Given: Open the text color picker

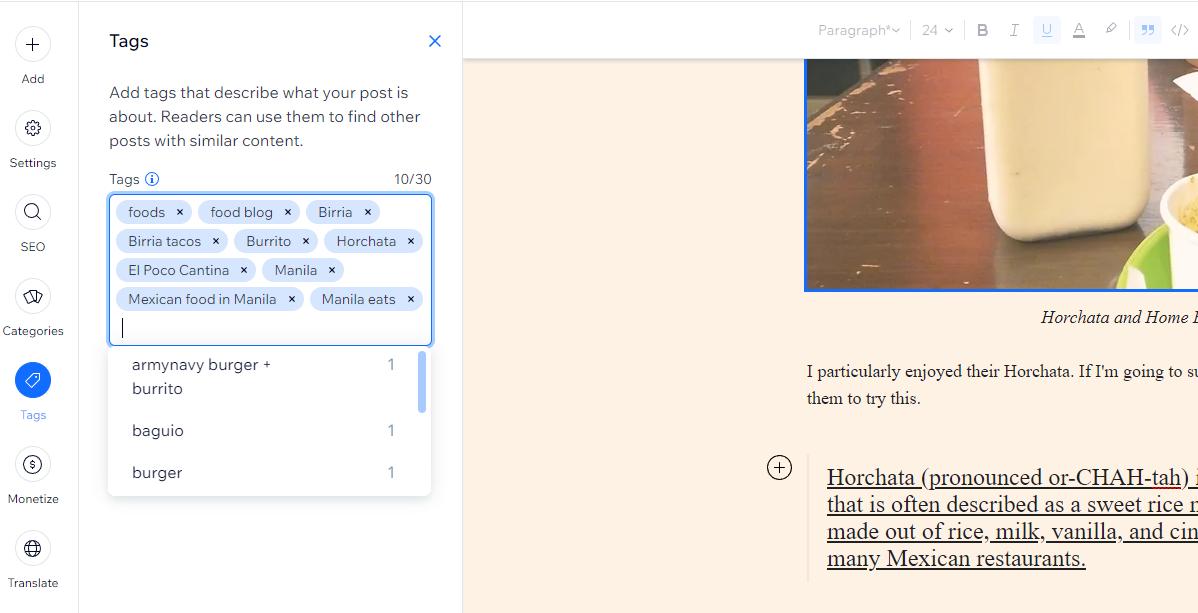Looking at the screenshot, I should point(1079,31).
